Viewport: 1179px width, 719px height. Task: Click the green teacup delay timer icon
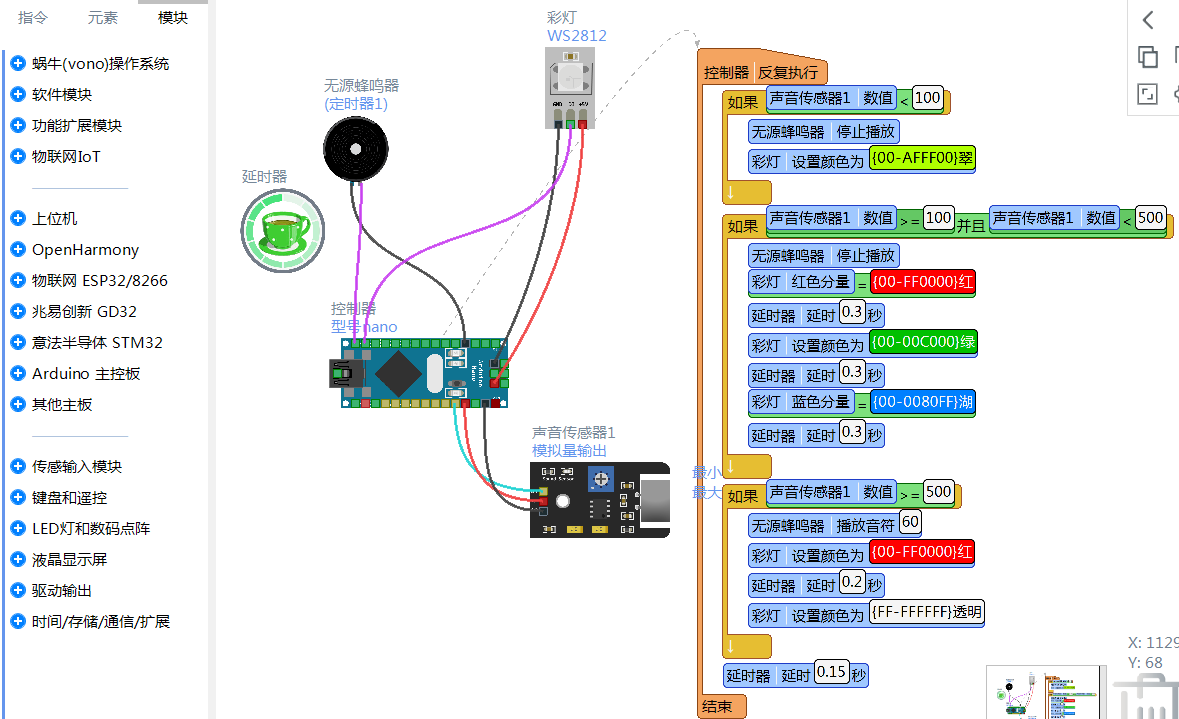tap(283, 230)
